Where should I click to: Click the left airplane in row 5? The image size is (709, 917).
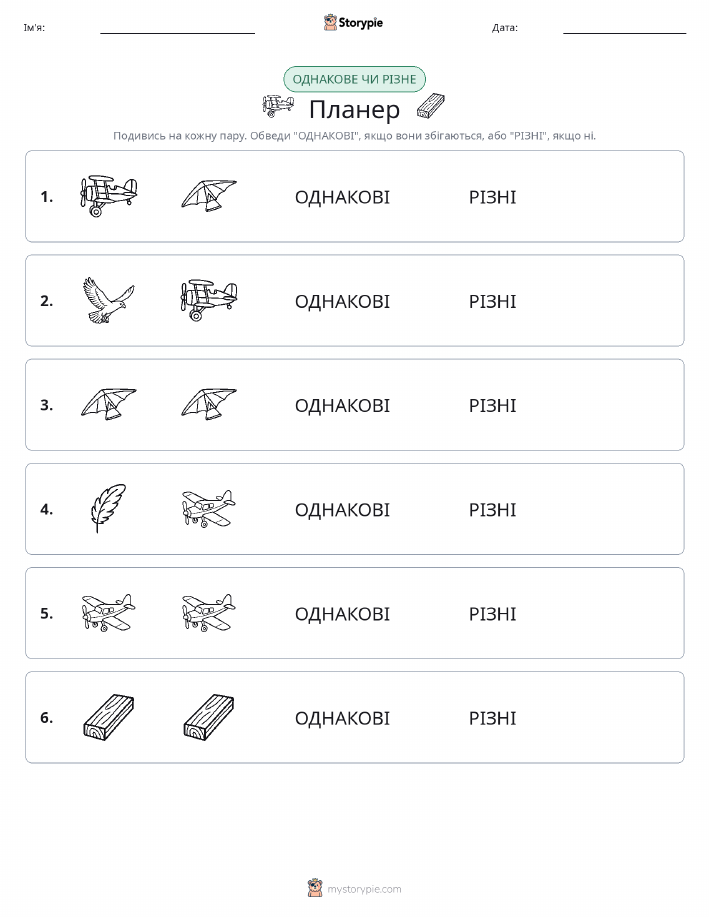(108, 613)
